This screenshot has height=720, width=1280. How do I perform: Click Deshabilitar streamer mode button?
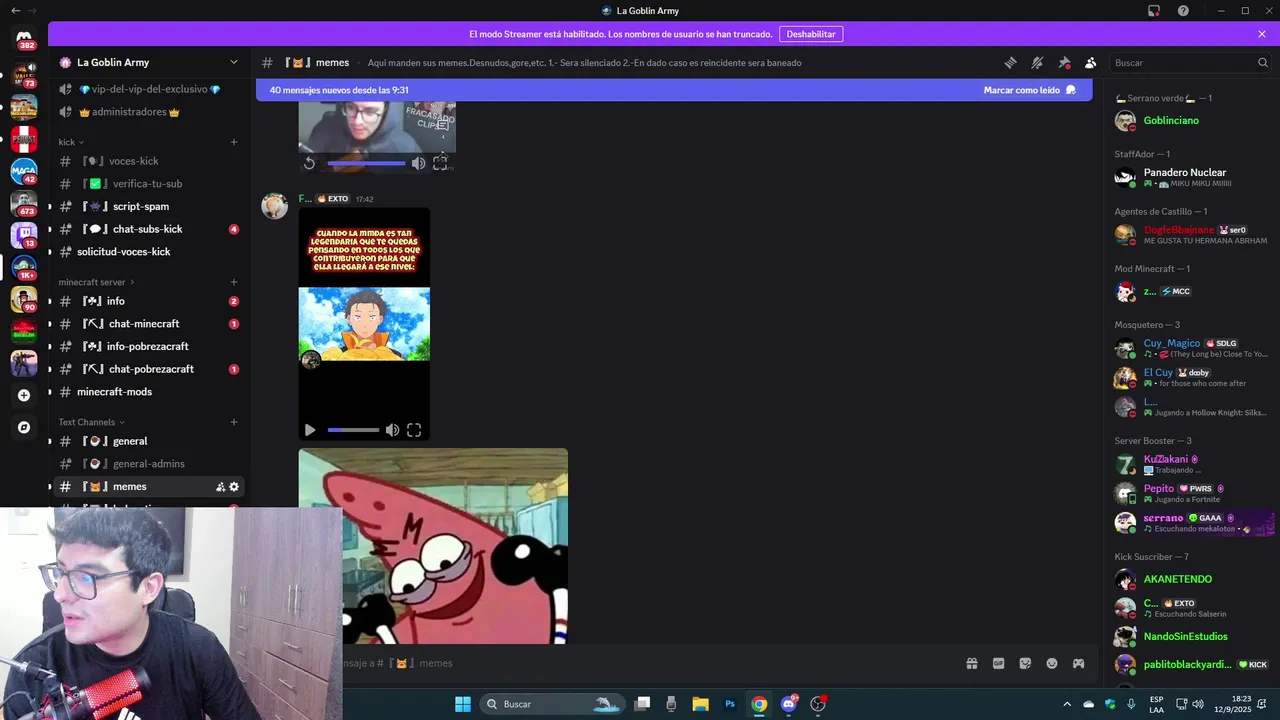pyautogui.click(x=811, y=34)
